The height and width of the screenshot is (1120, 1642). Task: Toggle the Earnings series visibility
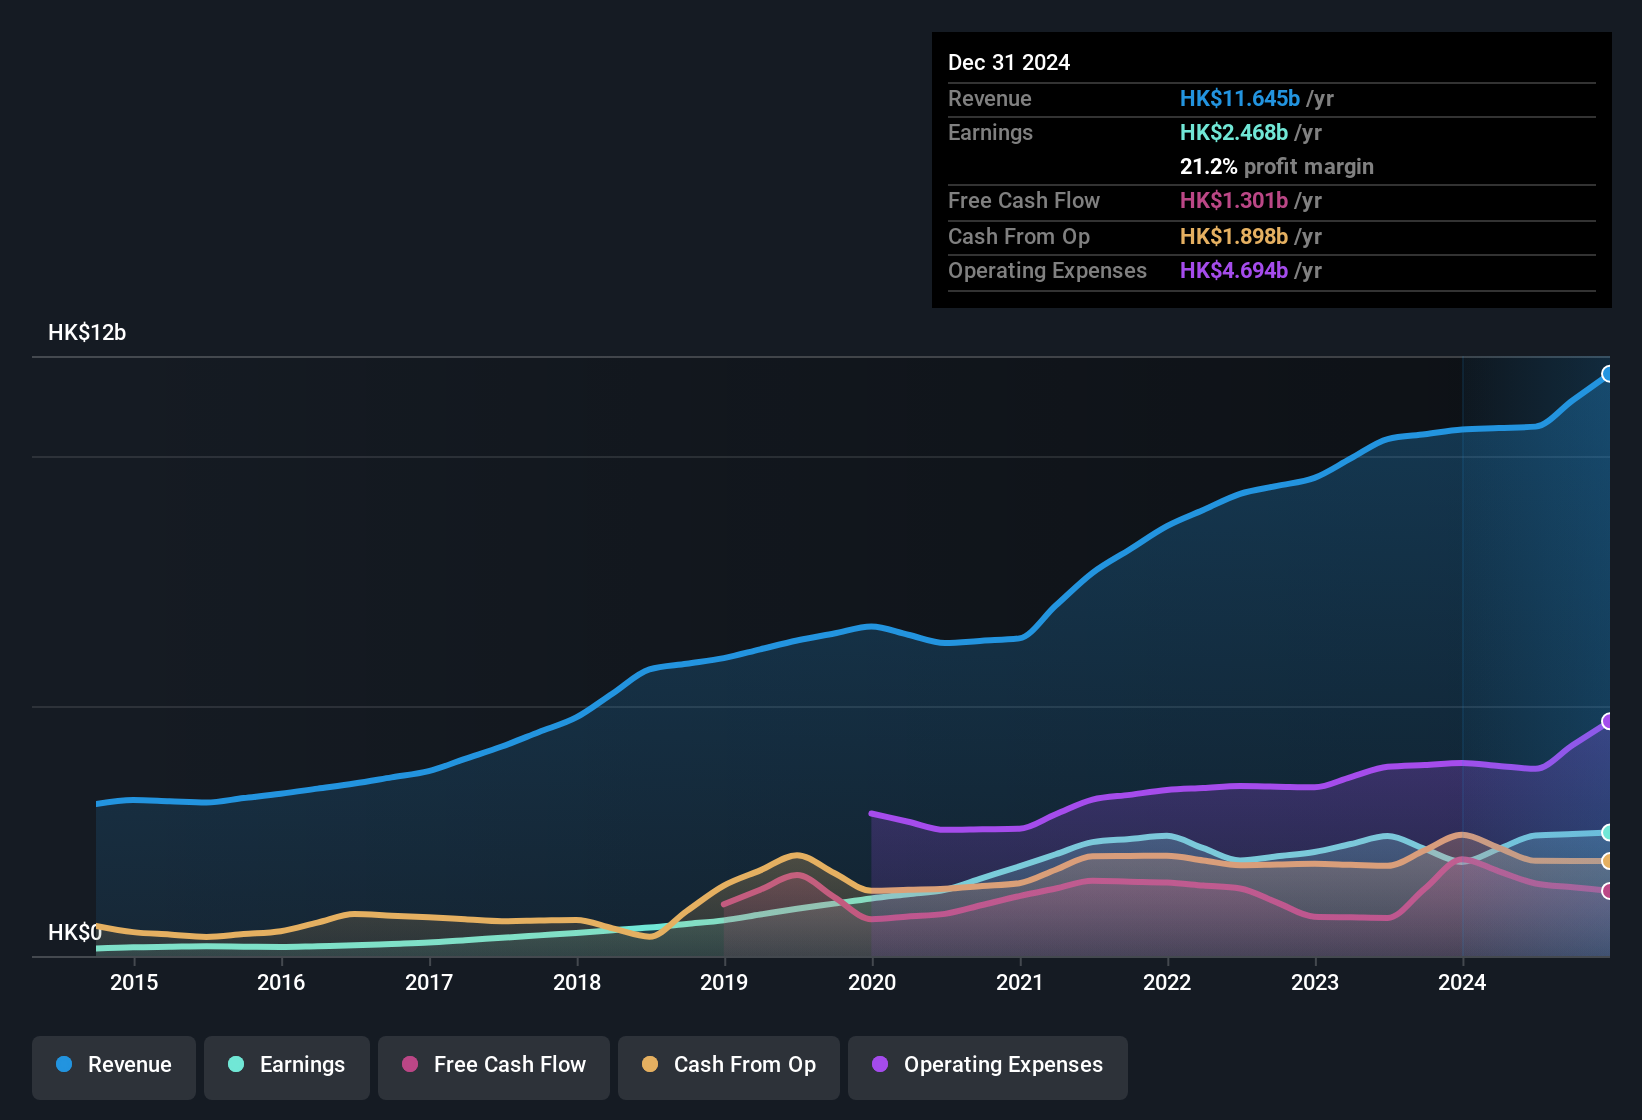286,1065
